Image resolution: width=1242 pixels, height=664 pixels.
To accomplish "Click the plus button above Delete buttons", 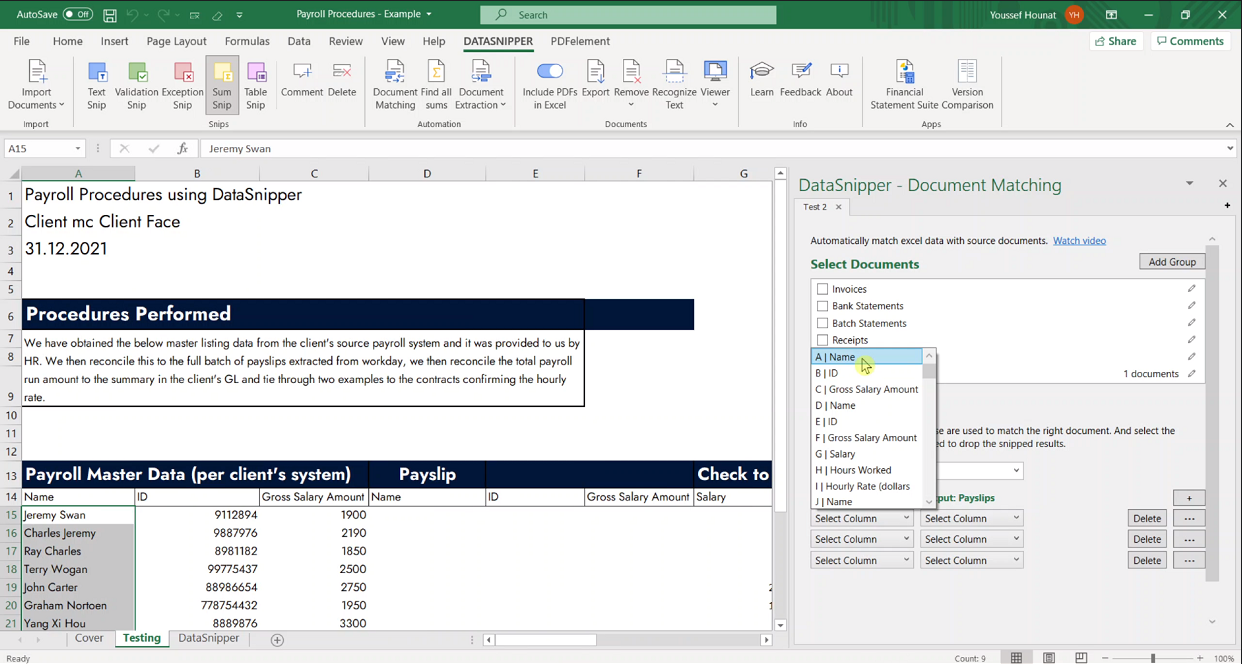I will (1189, 498).
